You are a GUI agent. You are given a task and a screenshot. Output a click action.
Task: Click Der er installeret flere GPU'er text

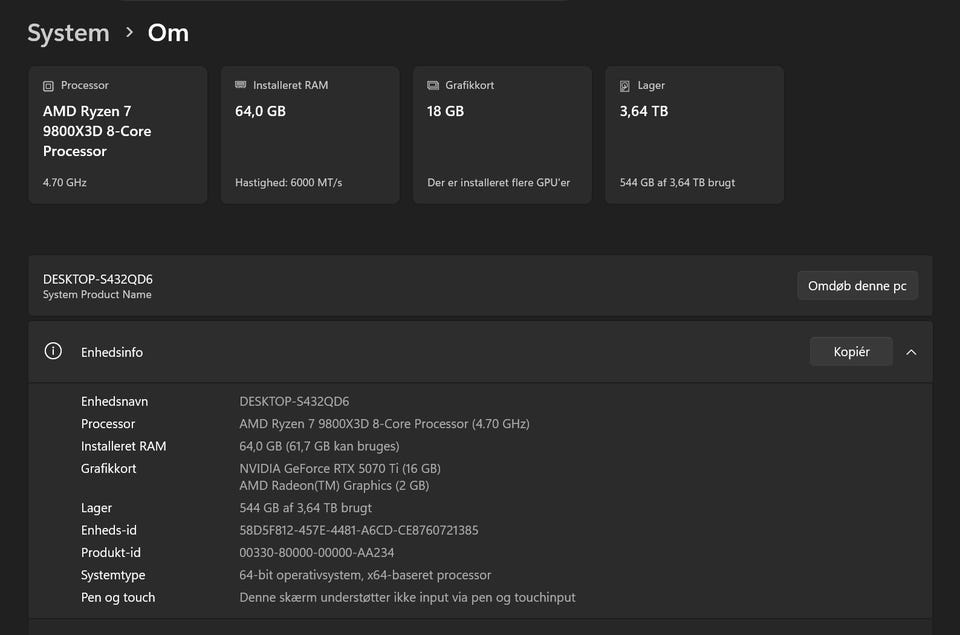coord(498,182)
